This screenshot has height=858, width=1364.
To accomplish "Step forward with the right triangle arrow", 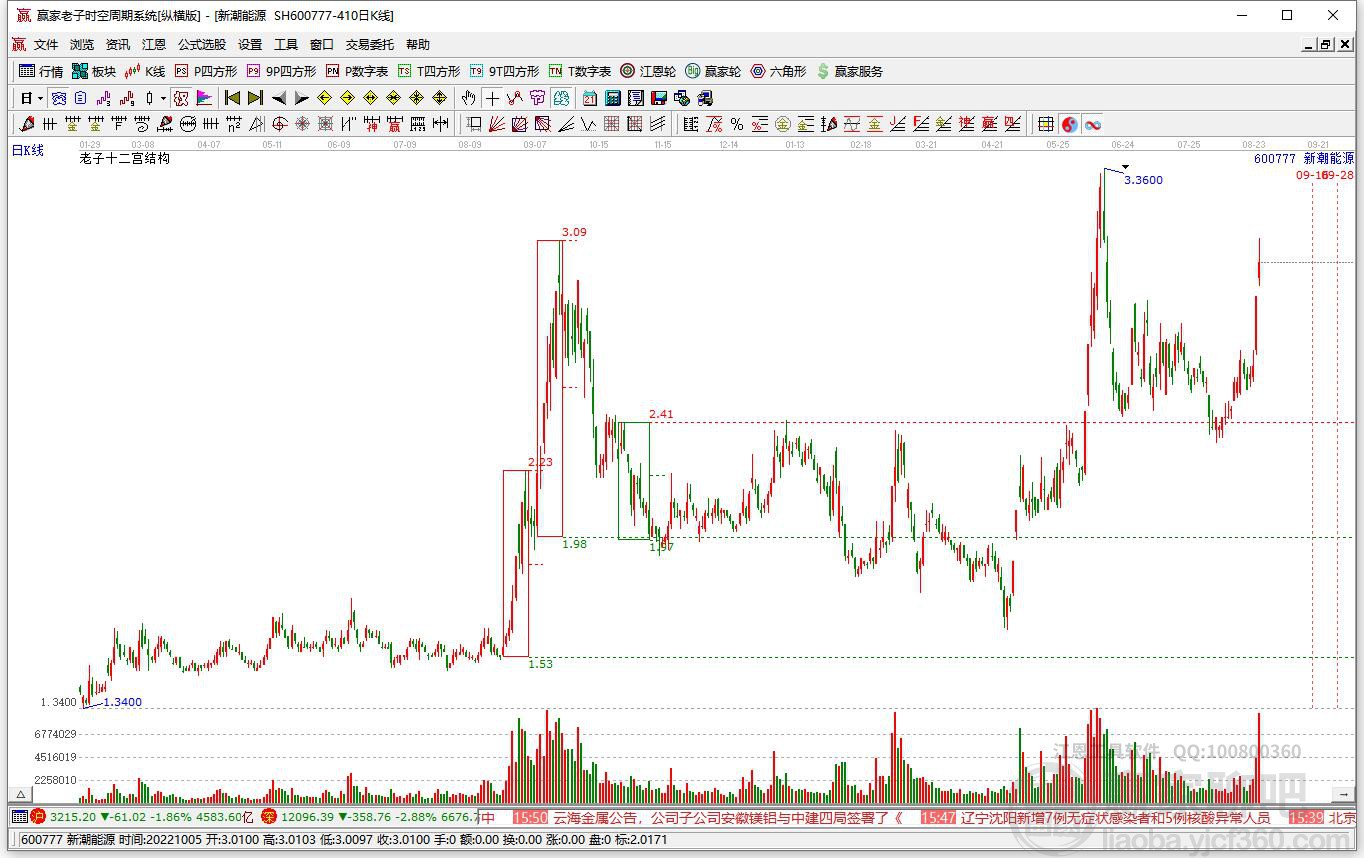I will point(301,98).
